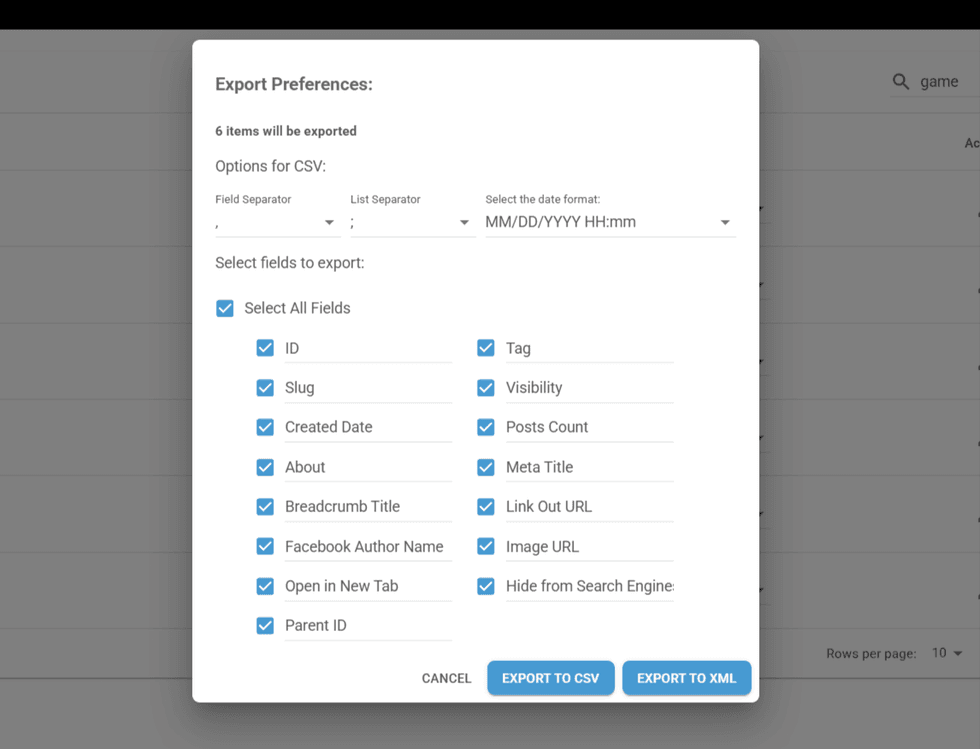Toggle the Meta Title checkbox
The width and height of the screenshot is (980, 749).
tap(486, 467)
